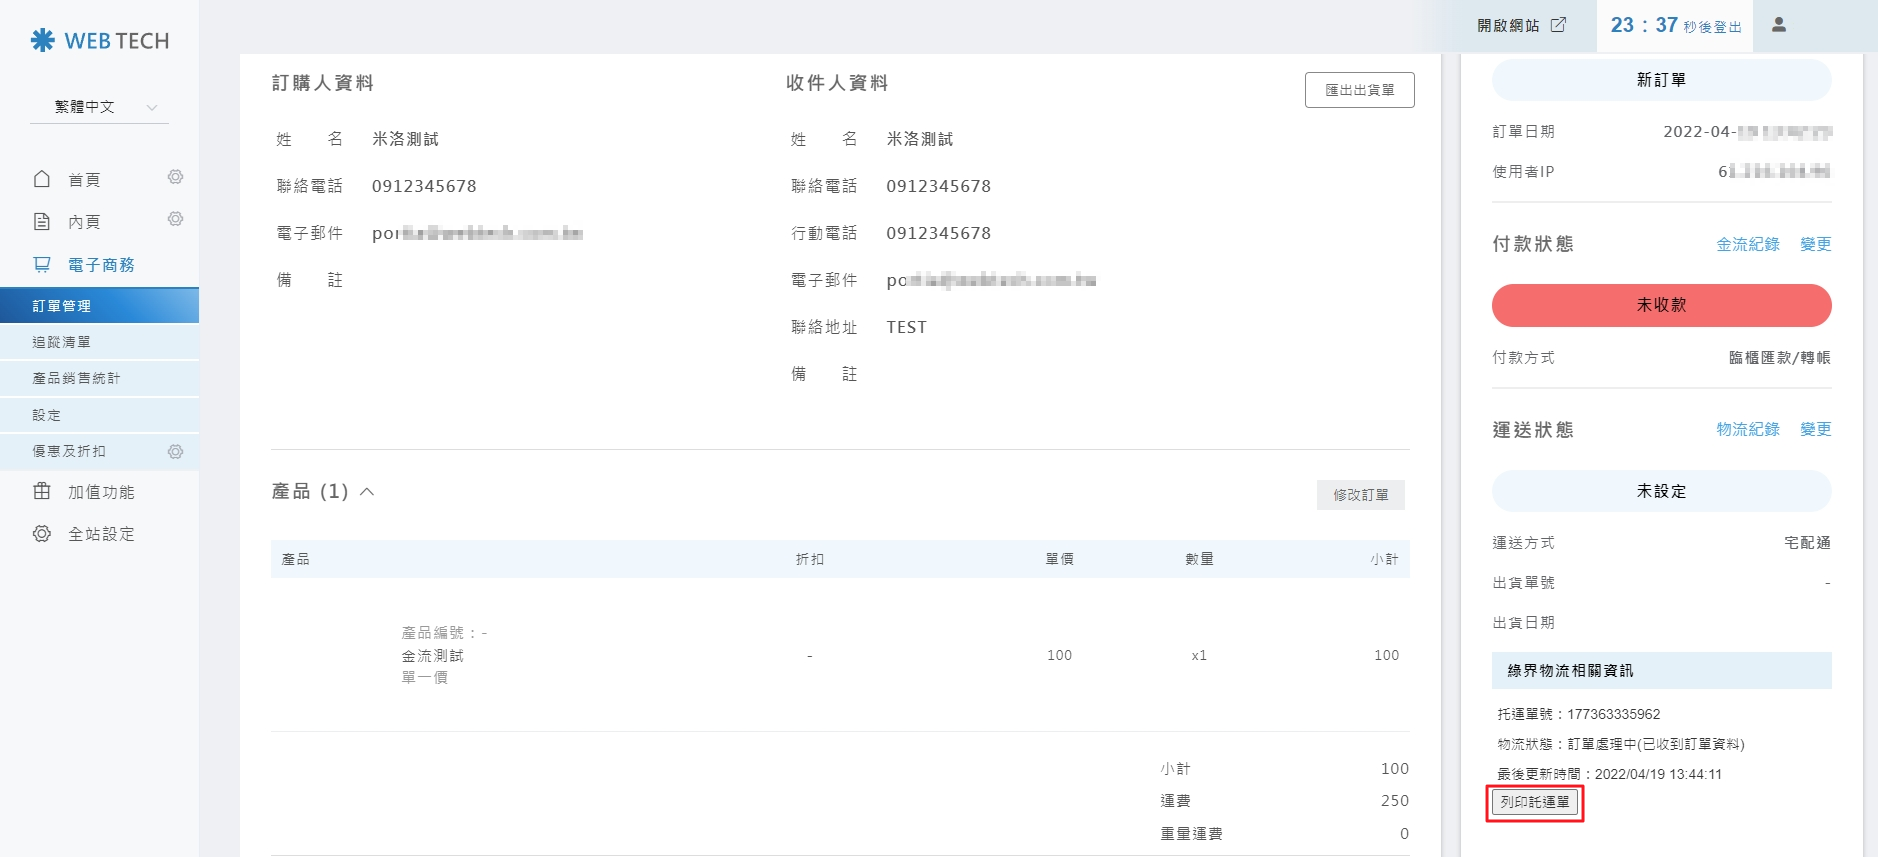Click the WEB TECH snowflake logo

point(43,40)
